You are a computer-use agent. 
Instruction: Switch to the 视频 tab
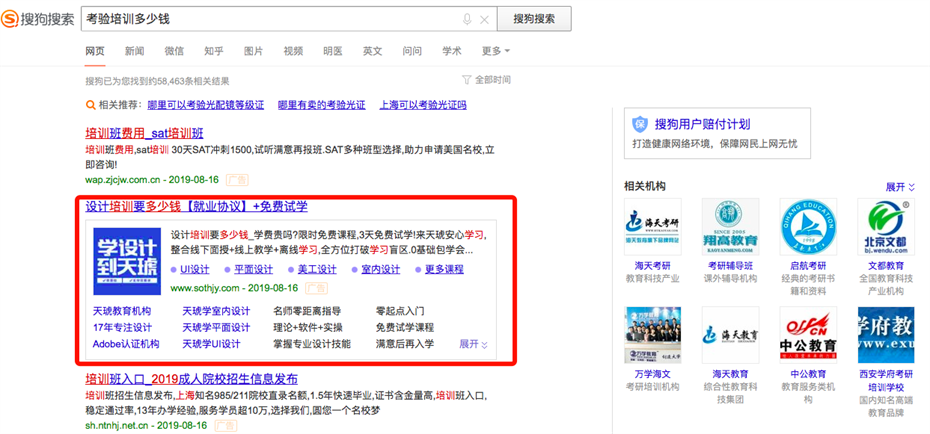[294, 51]
